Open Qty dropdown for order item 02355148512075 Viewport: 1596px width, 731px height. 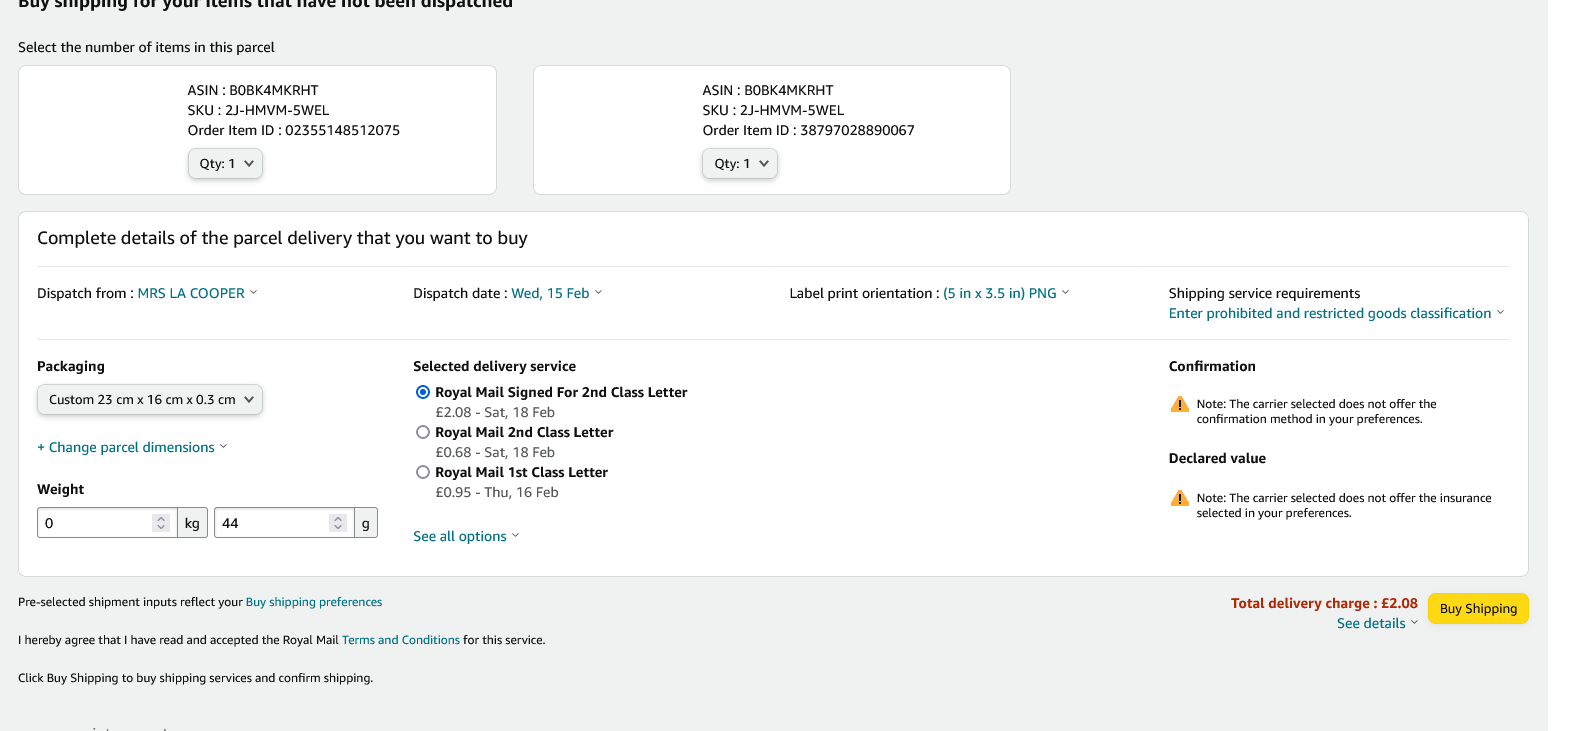tap(225, 164)
